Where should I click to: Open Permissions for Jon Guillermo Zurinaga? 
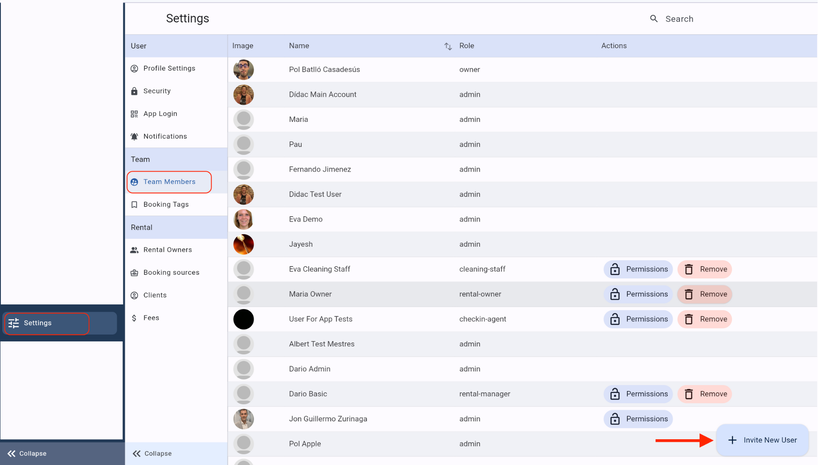(x=638, y=419)
